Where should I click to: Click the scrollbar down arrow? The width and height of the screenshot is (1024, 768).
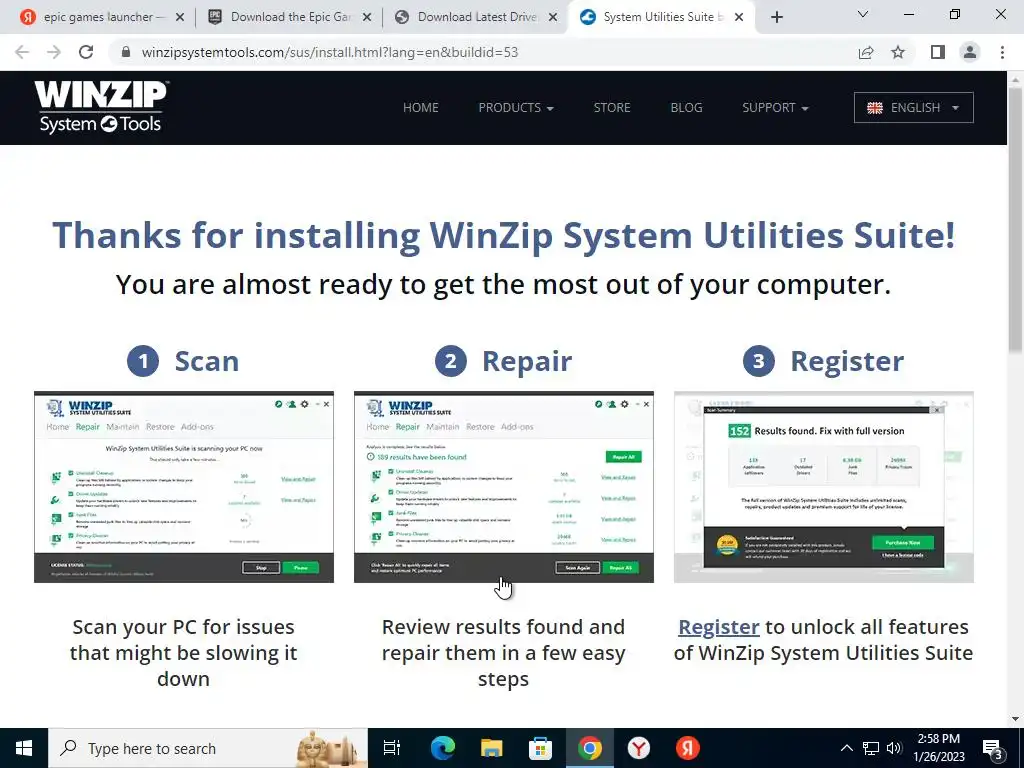(x=1016, y=719)
